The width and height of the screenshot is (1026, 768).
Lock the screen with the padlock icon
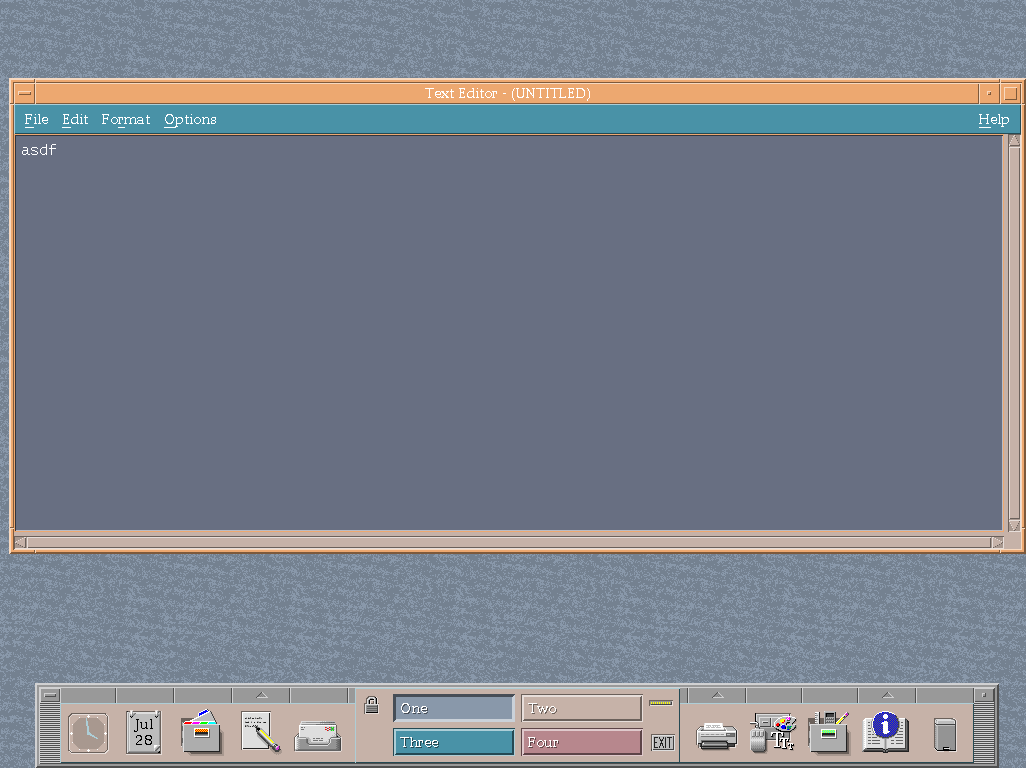click(371, 705)
